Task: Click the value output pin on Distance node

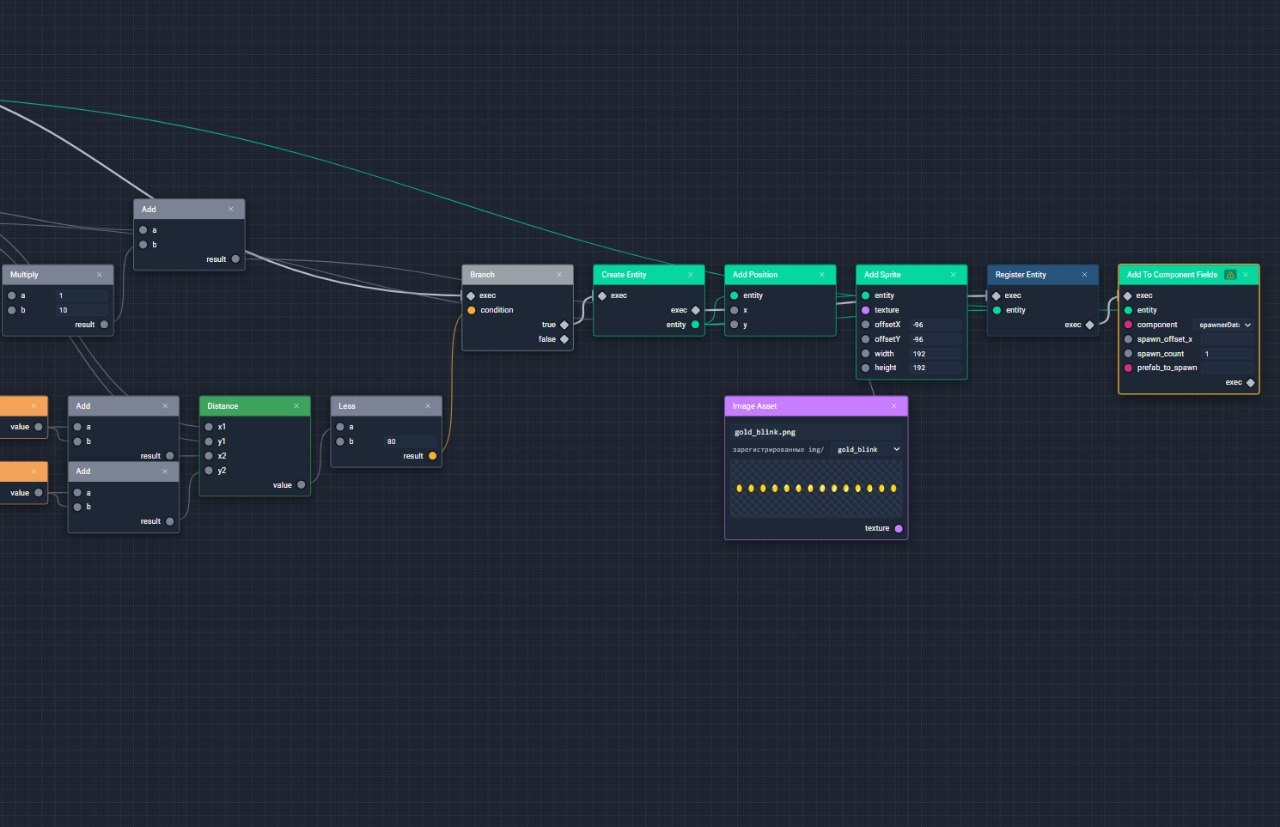Action: pos(301,485)
